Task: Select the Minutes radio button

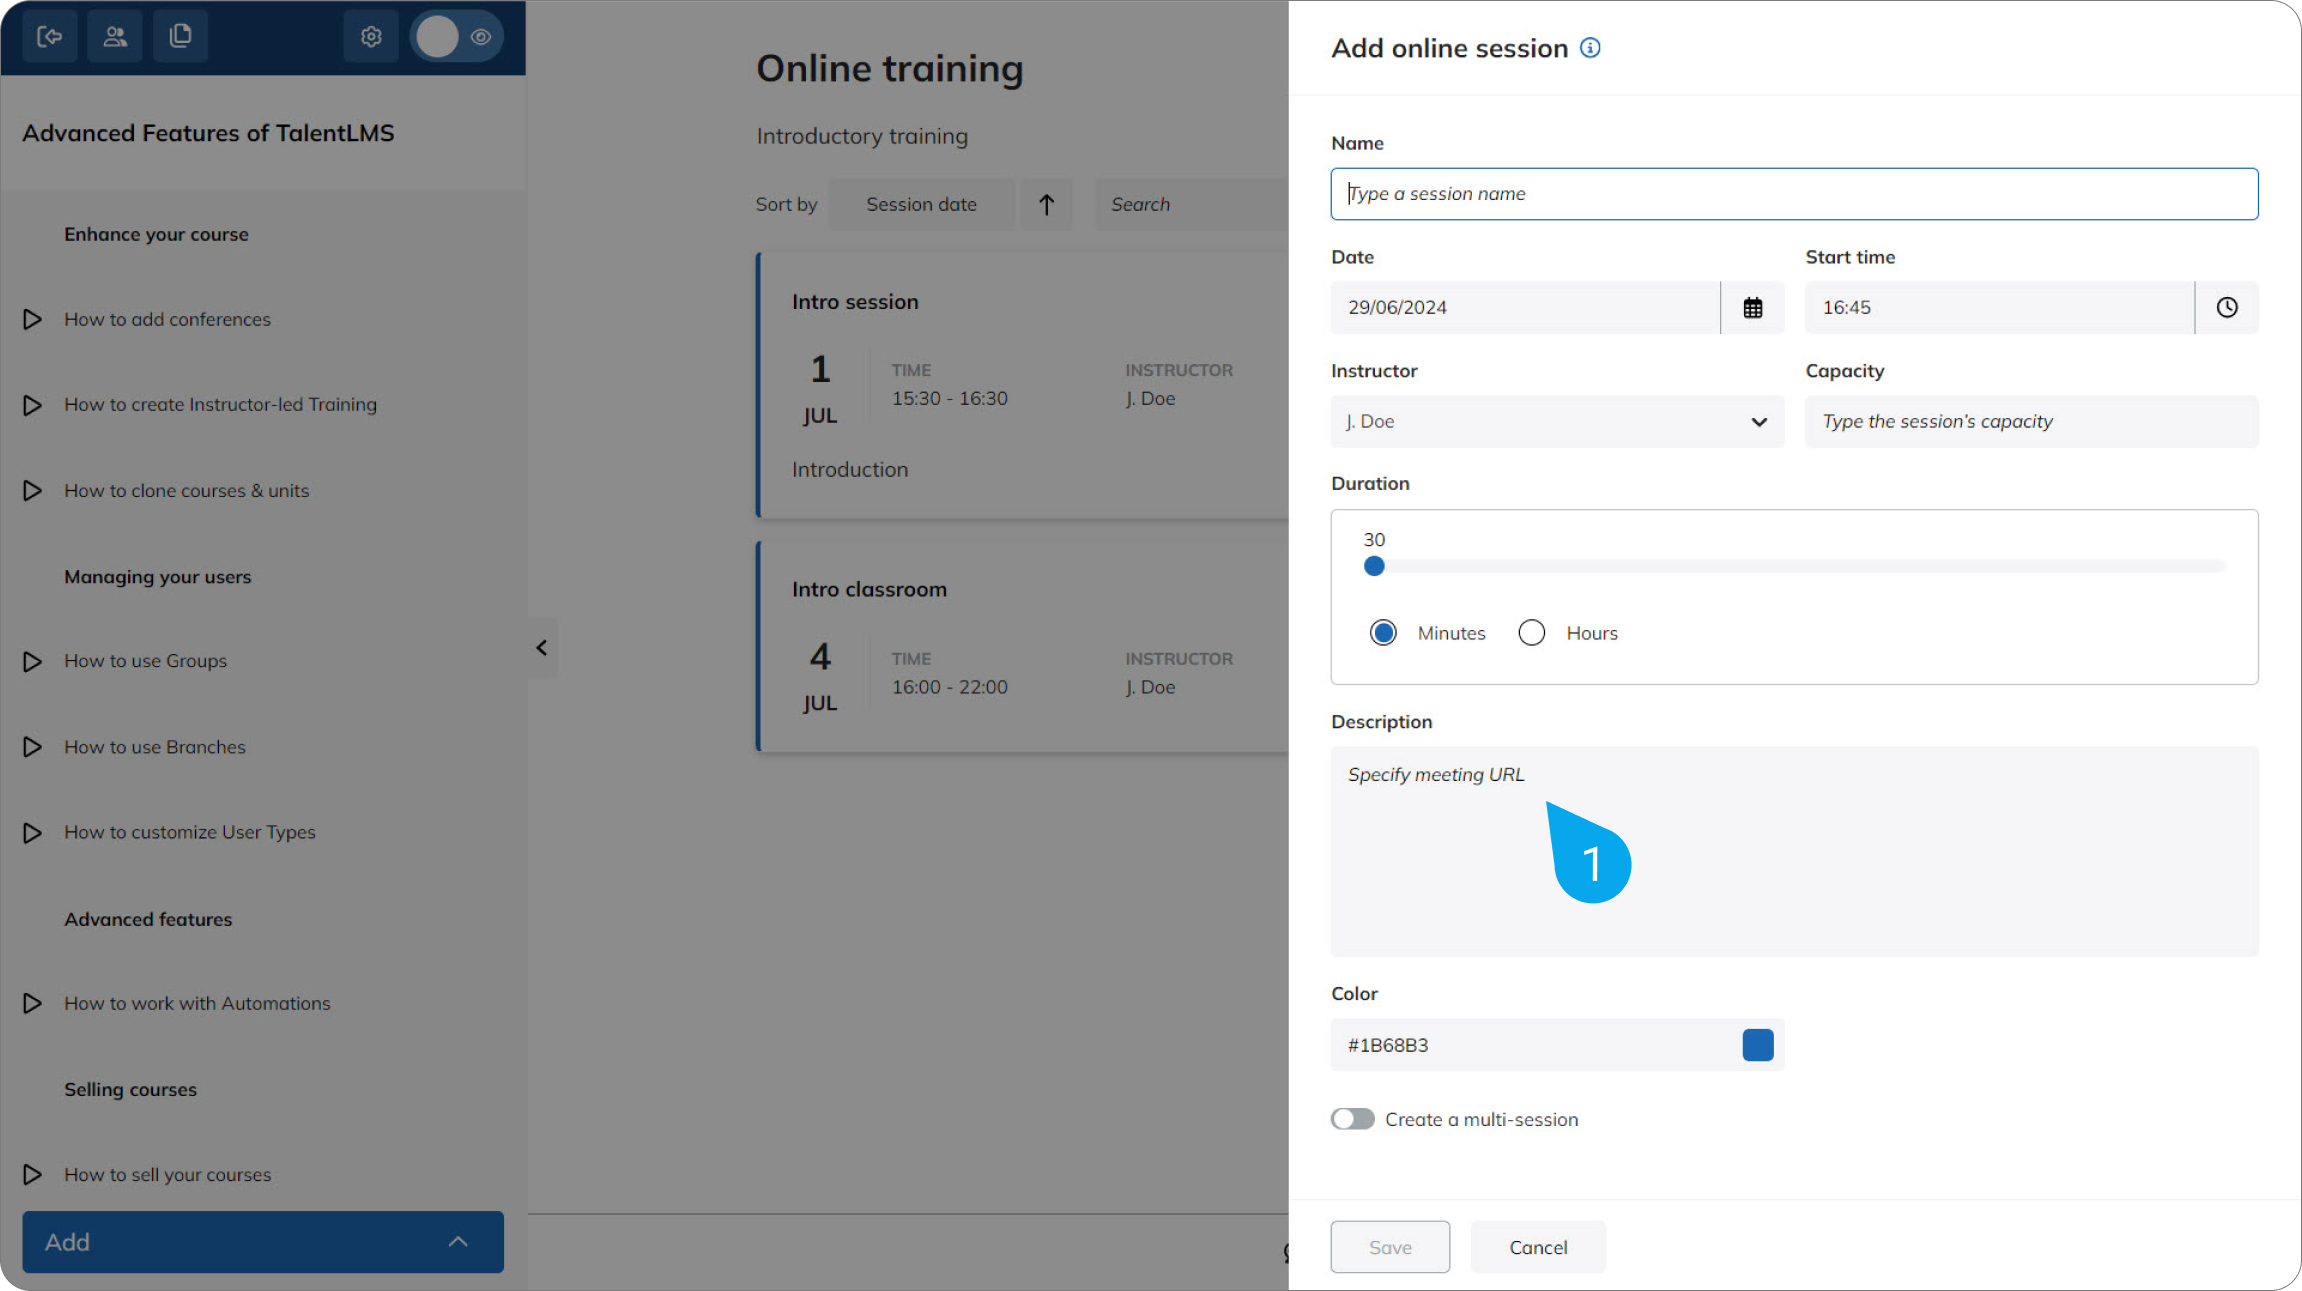Action: pos(1383,632)
